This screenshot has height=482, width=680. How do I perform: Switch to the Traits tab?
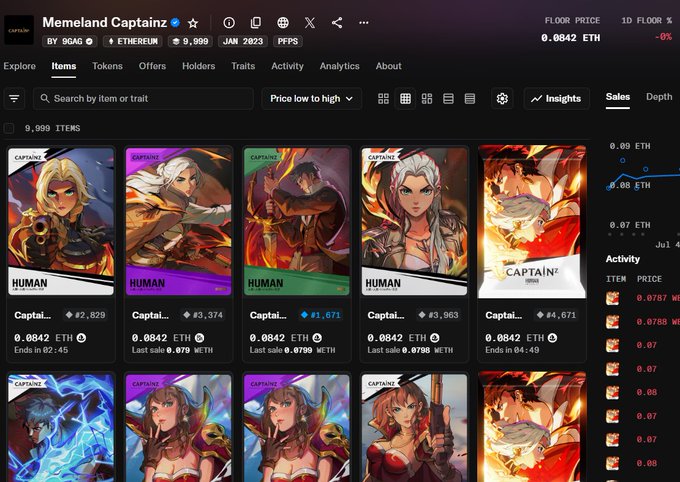coord(243,66)
